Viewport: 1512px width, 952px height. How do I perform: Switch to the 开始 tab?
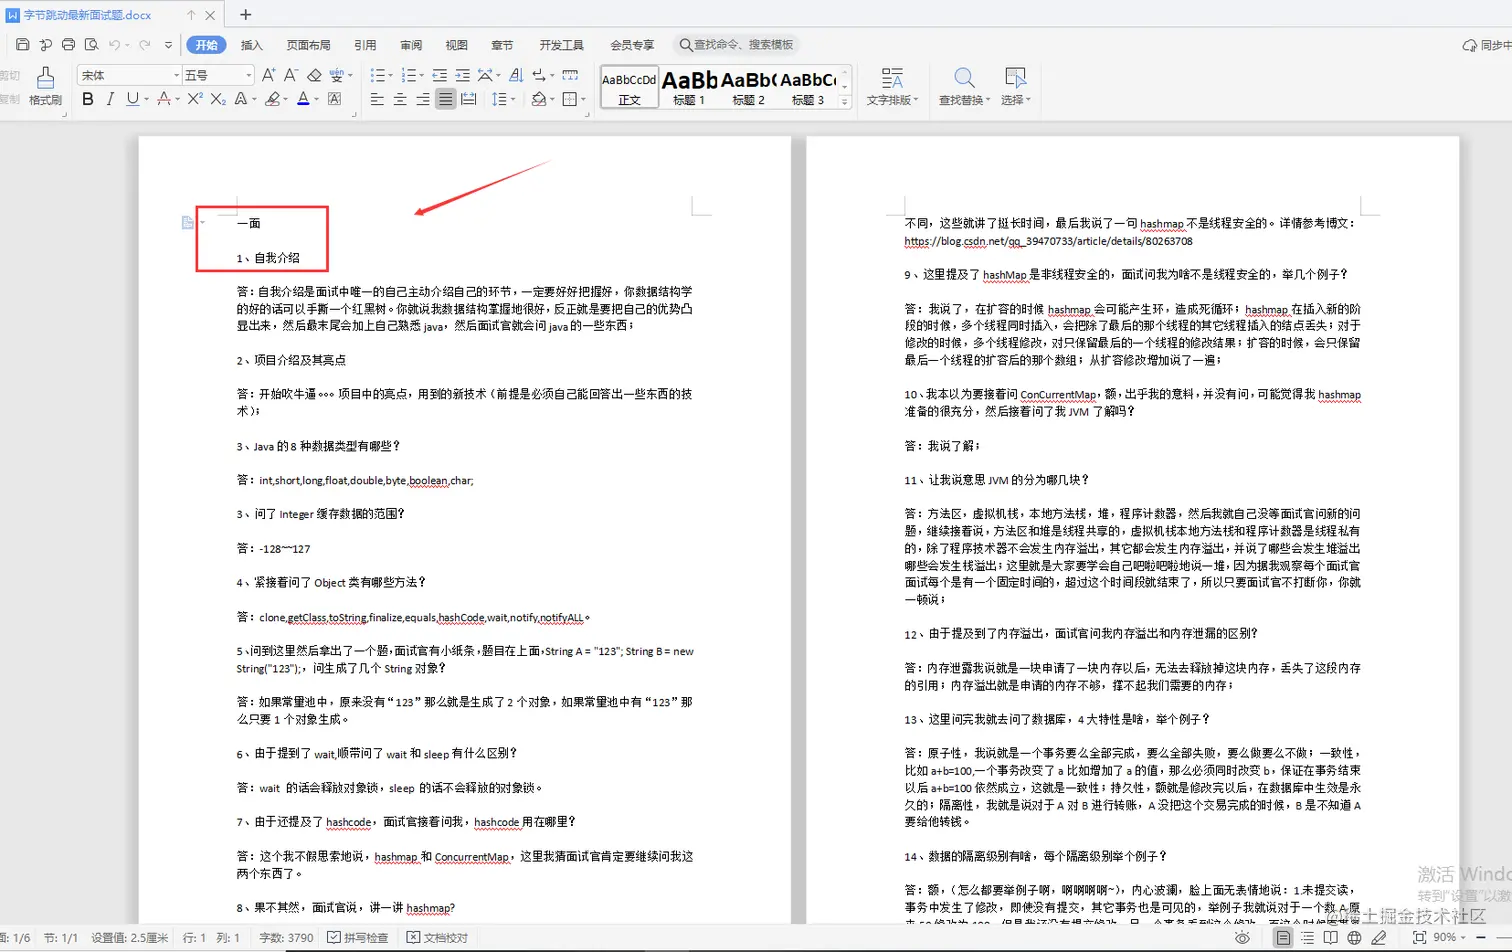click(206, 45)
